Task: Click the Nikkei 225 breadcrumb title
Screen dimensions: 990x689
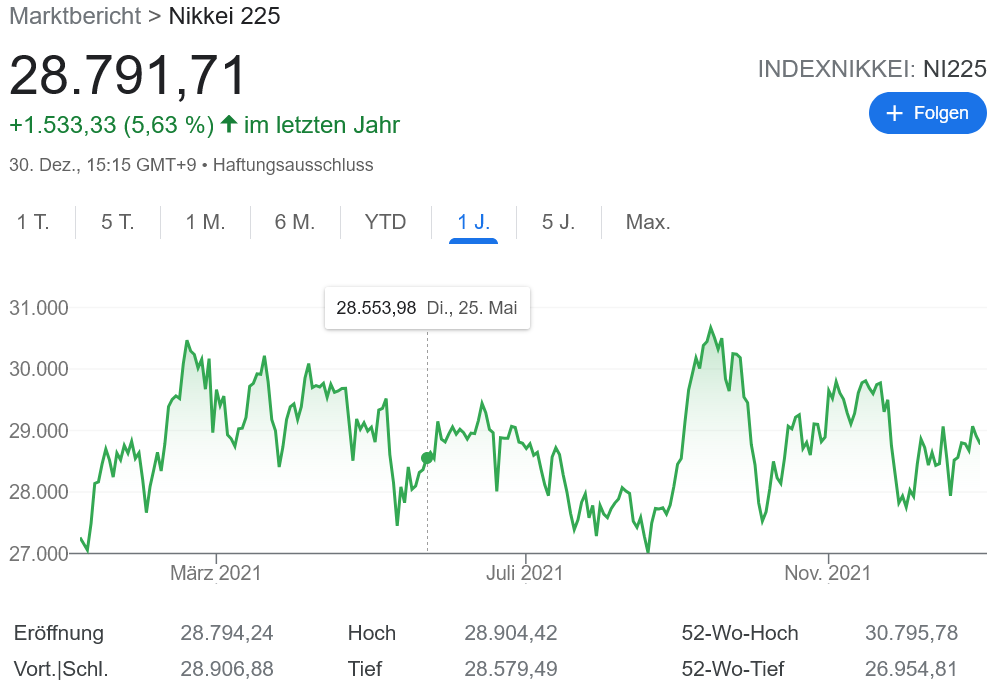Action: tap(224, 16)
